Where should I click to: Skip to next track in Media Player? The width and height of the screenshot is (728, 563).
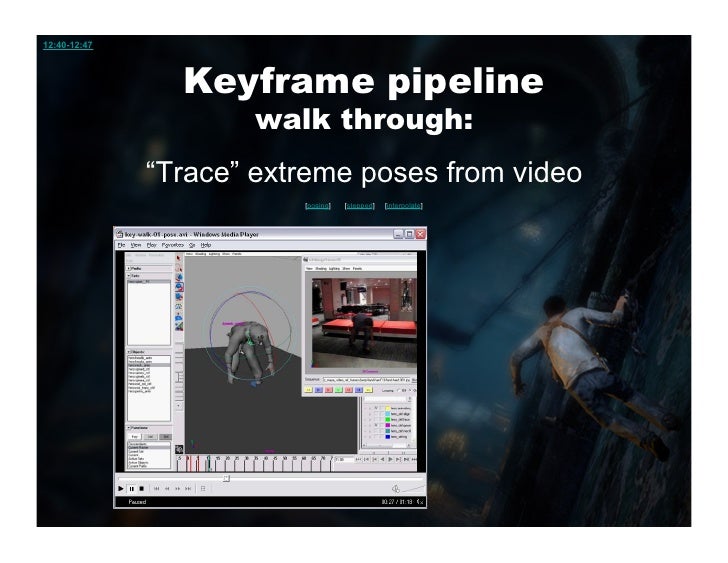[188, 488]
